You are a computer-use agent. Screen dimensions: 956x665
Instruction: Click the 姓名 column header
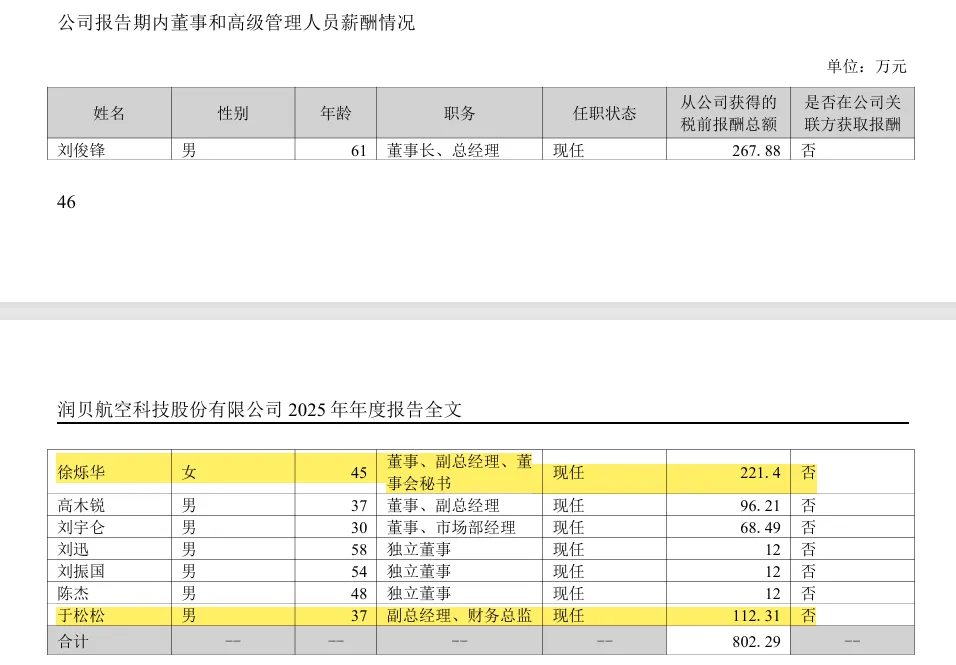(x=109, y=113)
